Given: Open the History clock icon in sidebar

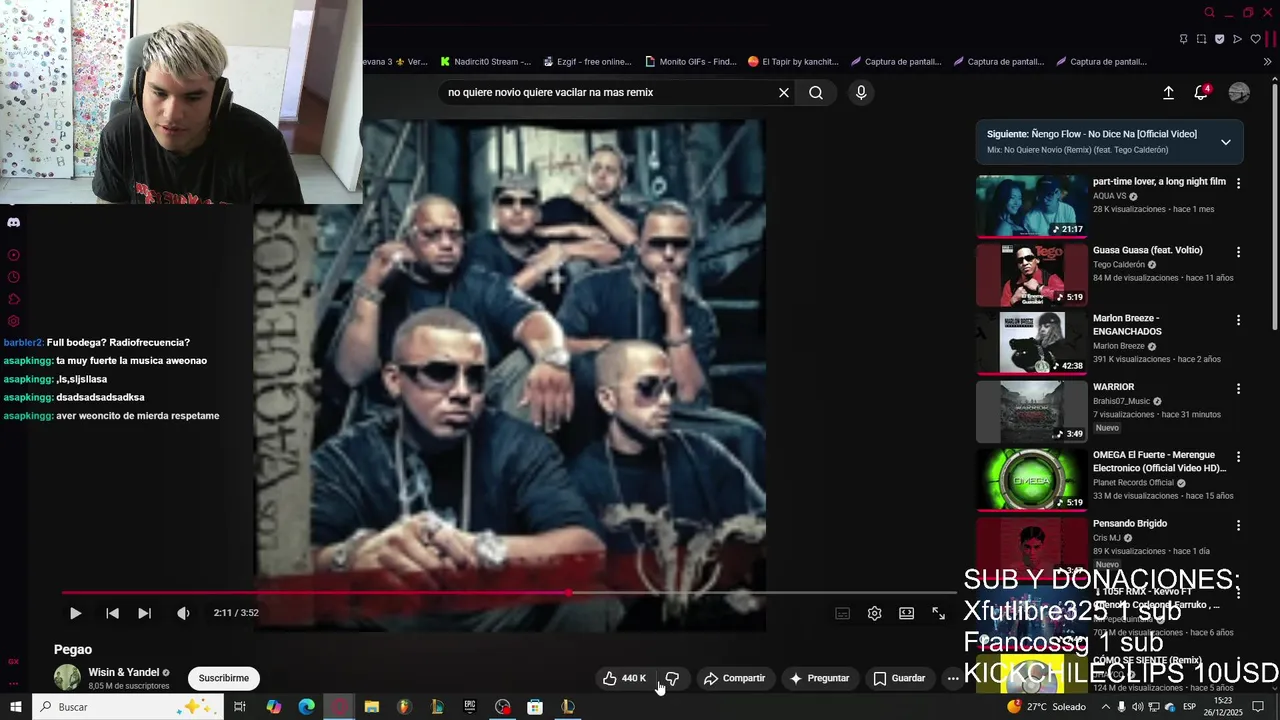Looking at the screenshot, I should point(14,277).
